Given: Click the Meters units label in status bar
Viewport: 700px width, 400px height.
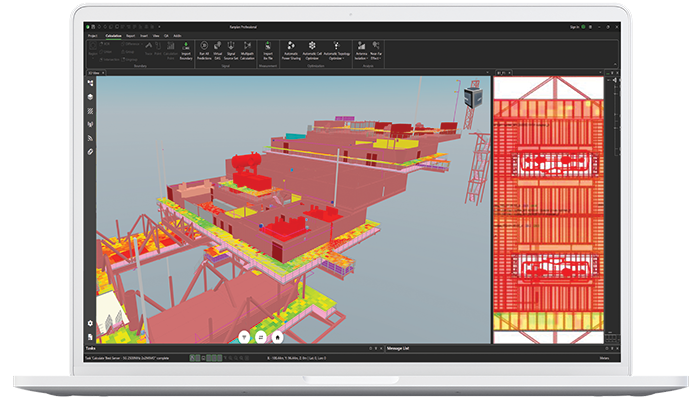Looking at the screenshot, I should pyautogui.click(x=604, y=358).
